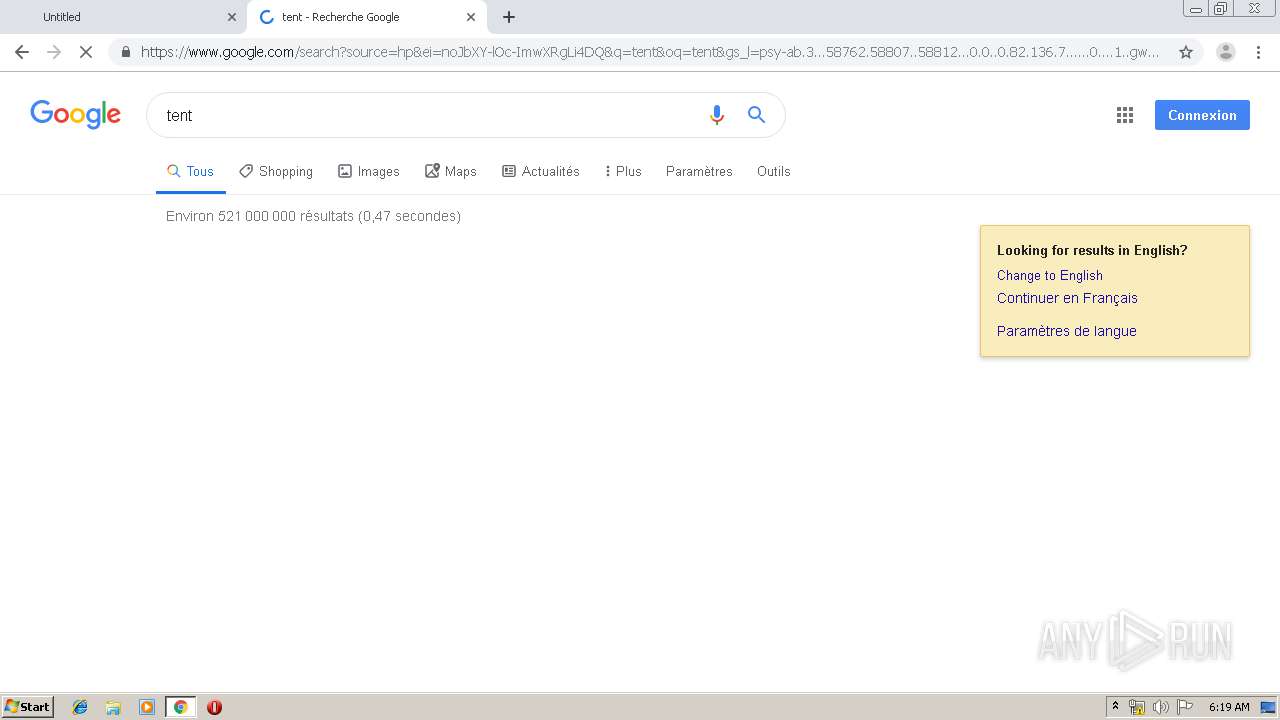Viewport: 1280px width, 720px height.
Task: Open the network tray icon
Action: point(1137,707)
